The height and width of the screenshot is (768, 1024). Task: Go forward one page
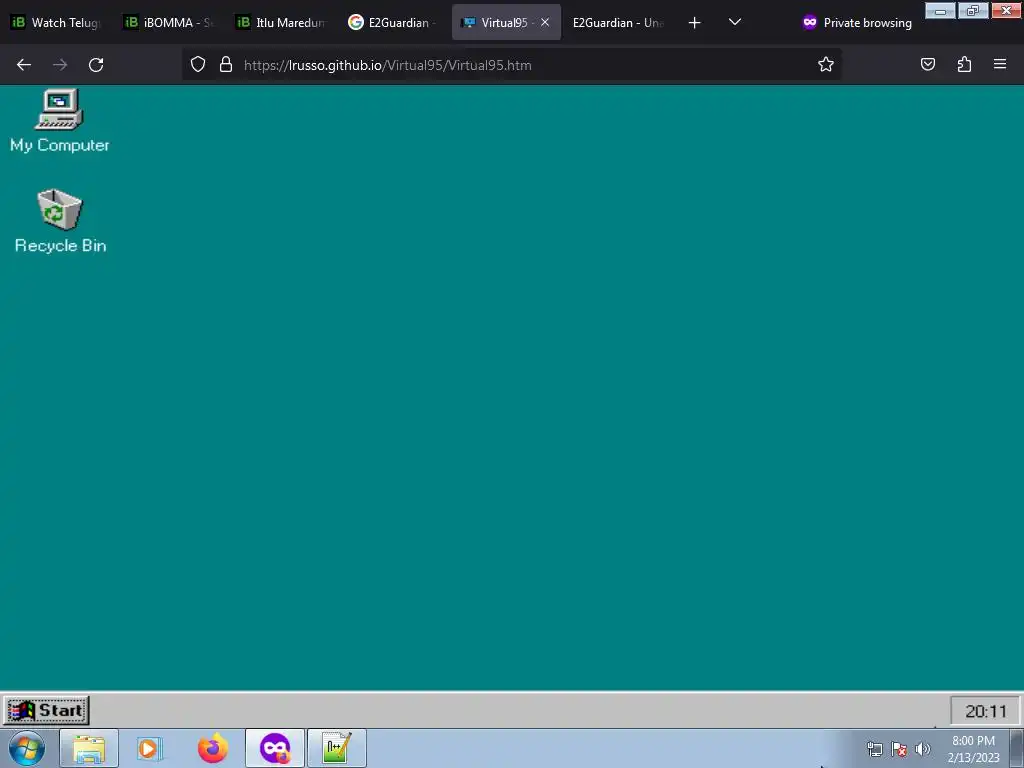(60, 65)
